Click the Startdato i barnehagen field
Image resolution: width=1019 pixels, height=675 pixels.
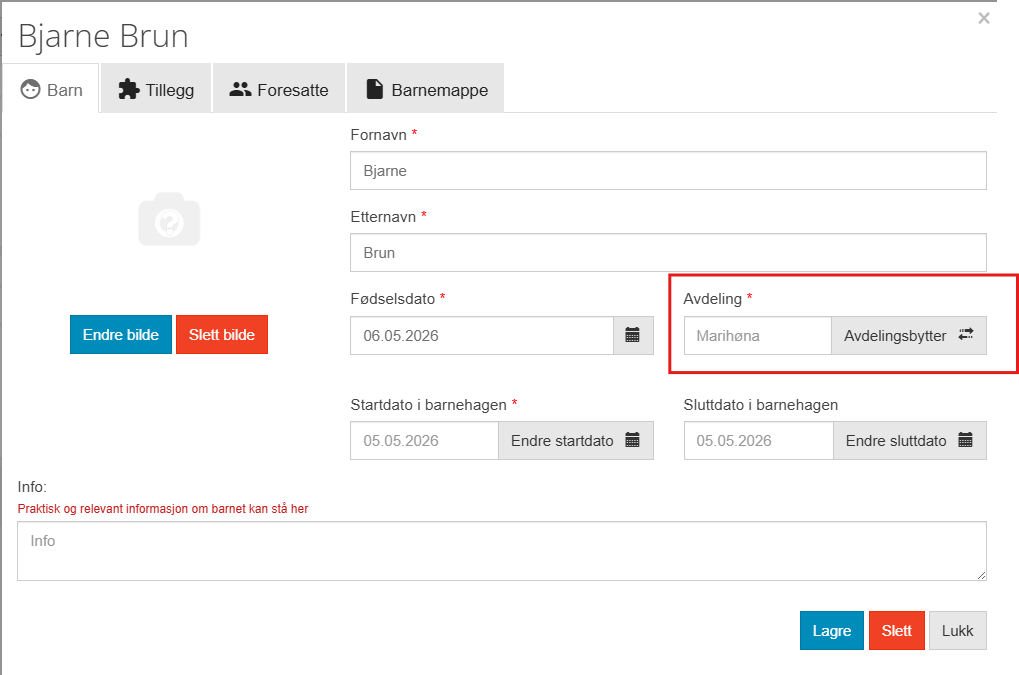pyautogui.click(x=424, y=440)
